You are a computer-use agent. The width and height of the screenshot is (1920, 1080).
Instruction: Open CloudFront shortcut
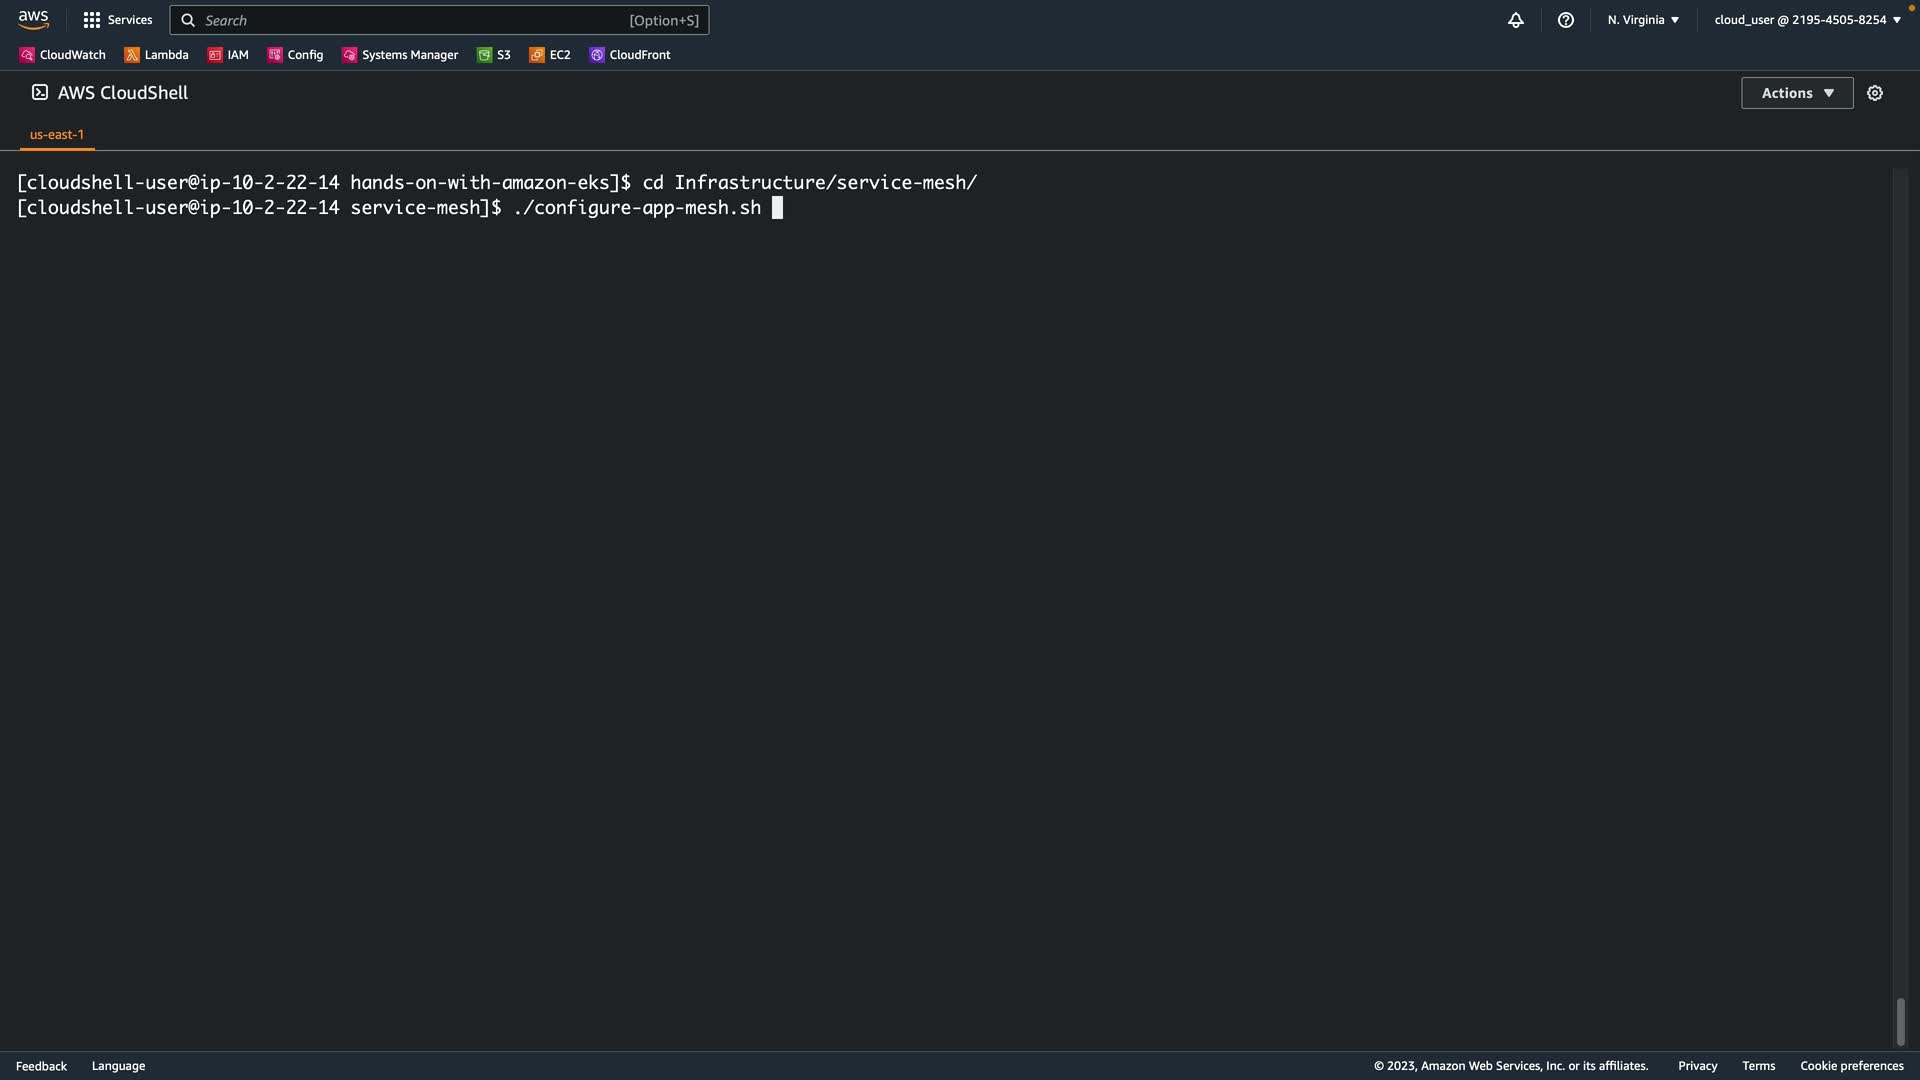630,55
